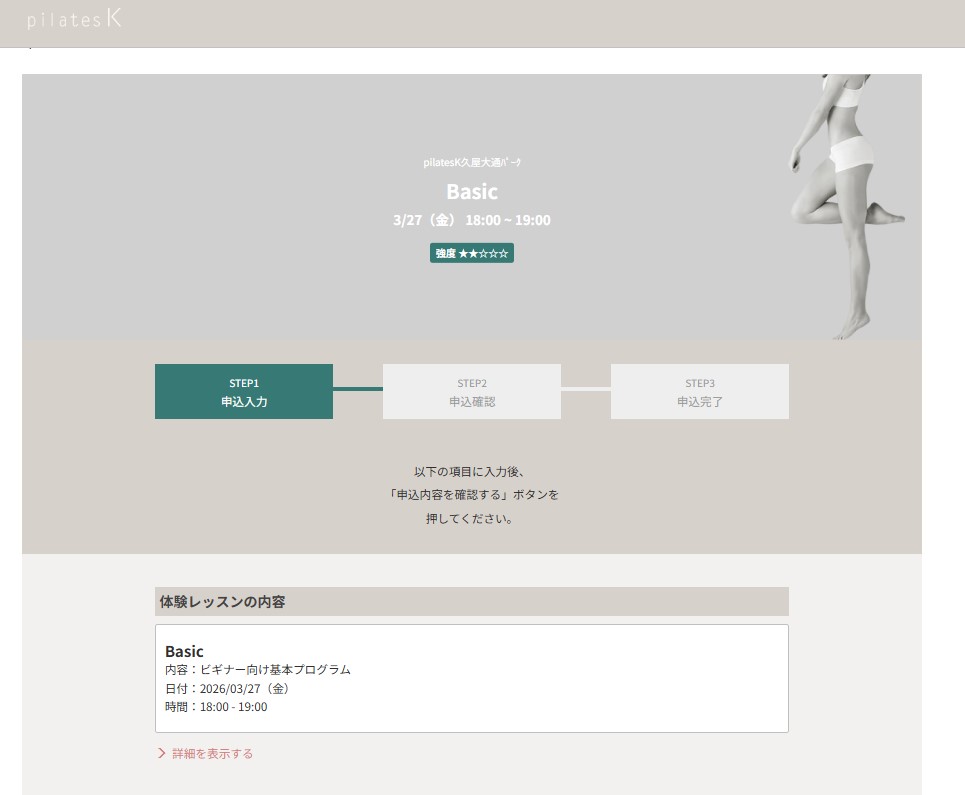Click the pilates K logo in header

tap(74, 19)
